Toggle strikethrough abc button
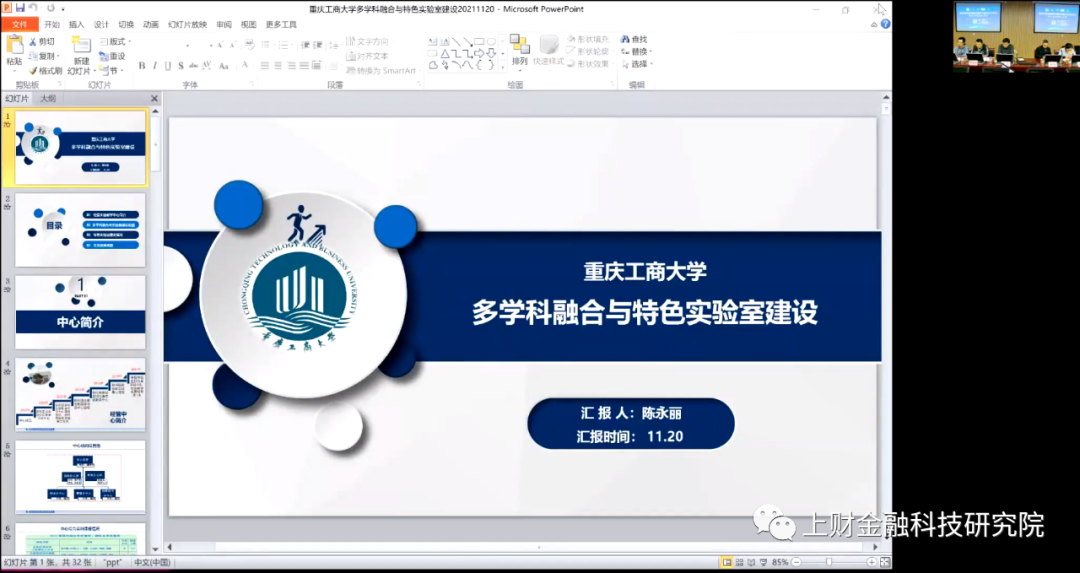Screen dimensions: 1080x573 coord(193,66)
